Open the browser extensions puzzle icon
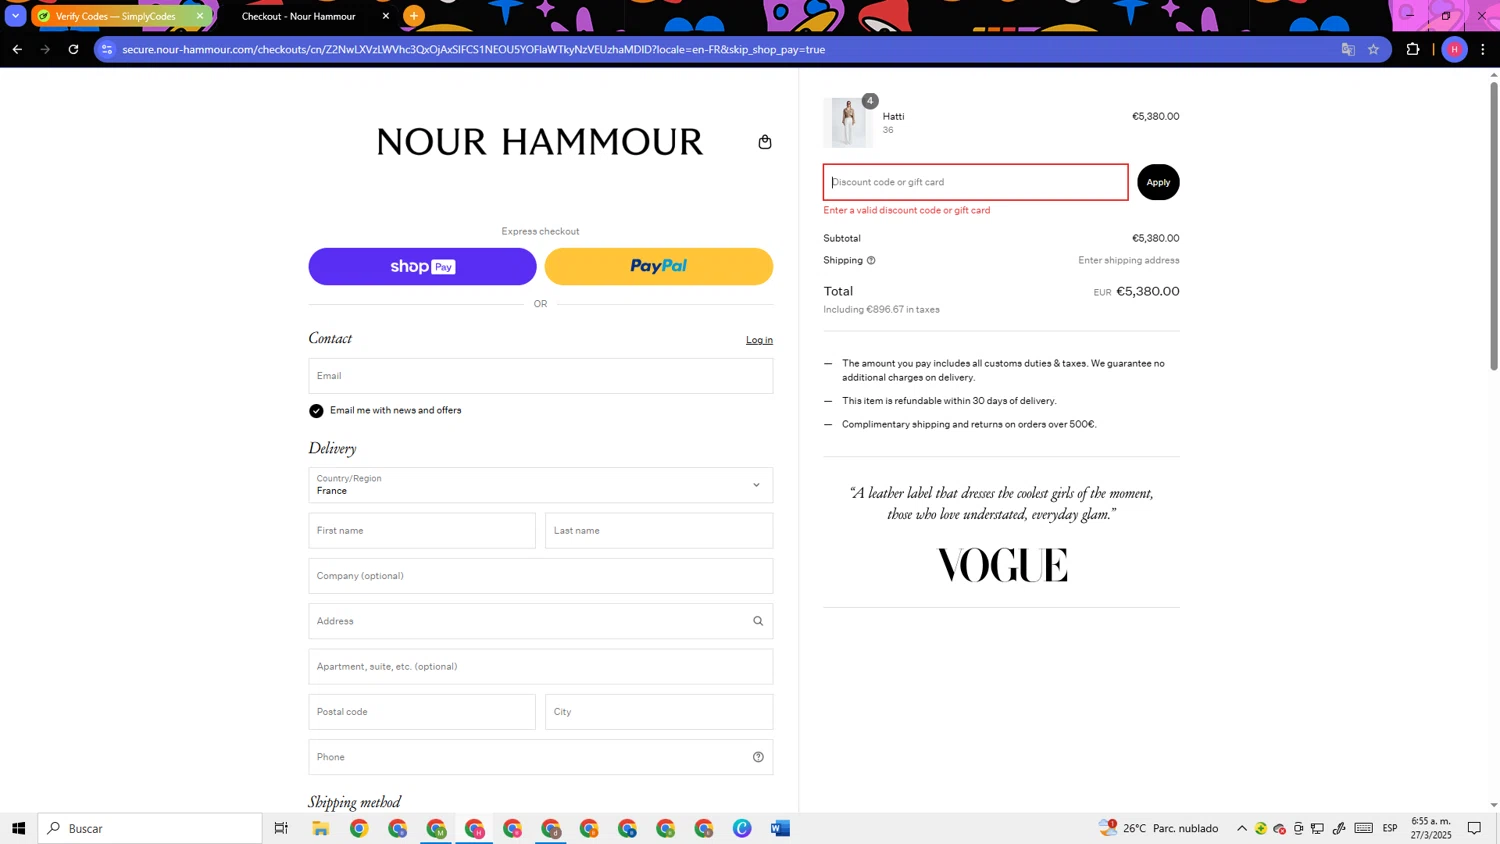The width and height of the screenshot is (1500, 844). pos(1413,49)
